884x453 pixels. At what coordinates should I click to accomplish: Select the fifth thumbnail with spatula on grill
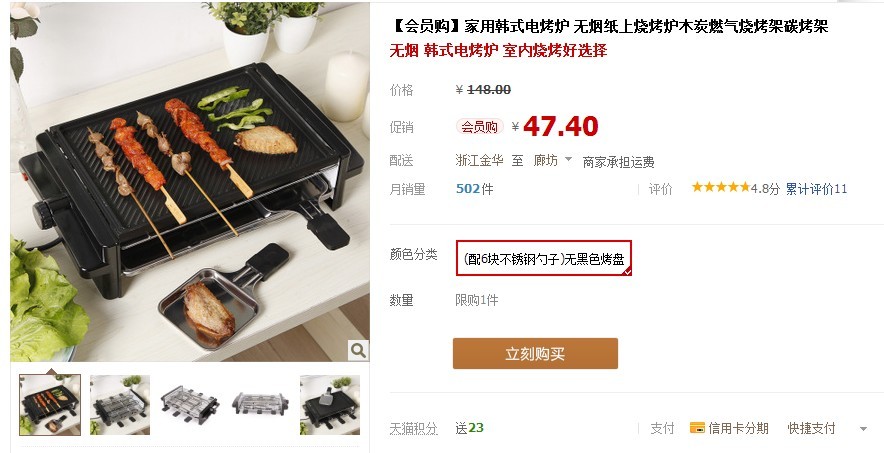click(330, 405)
